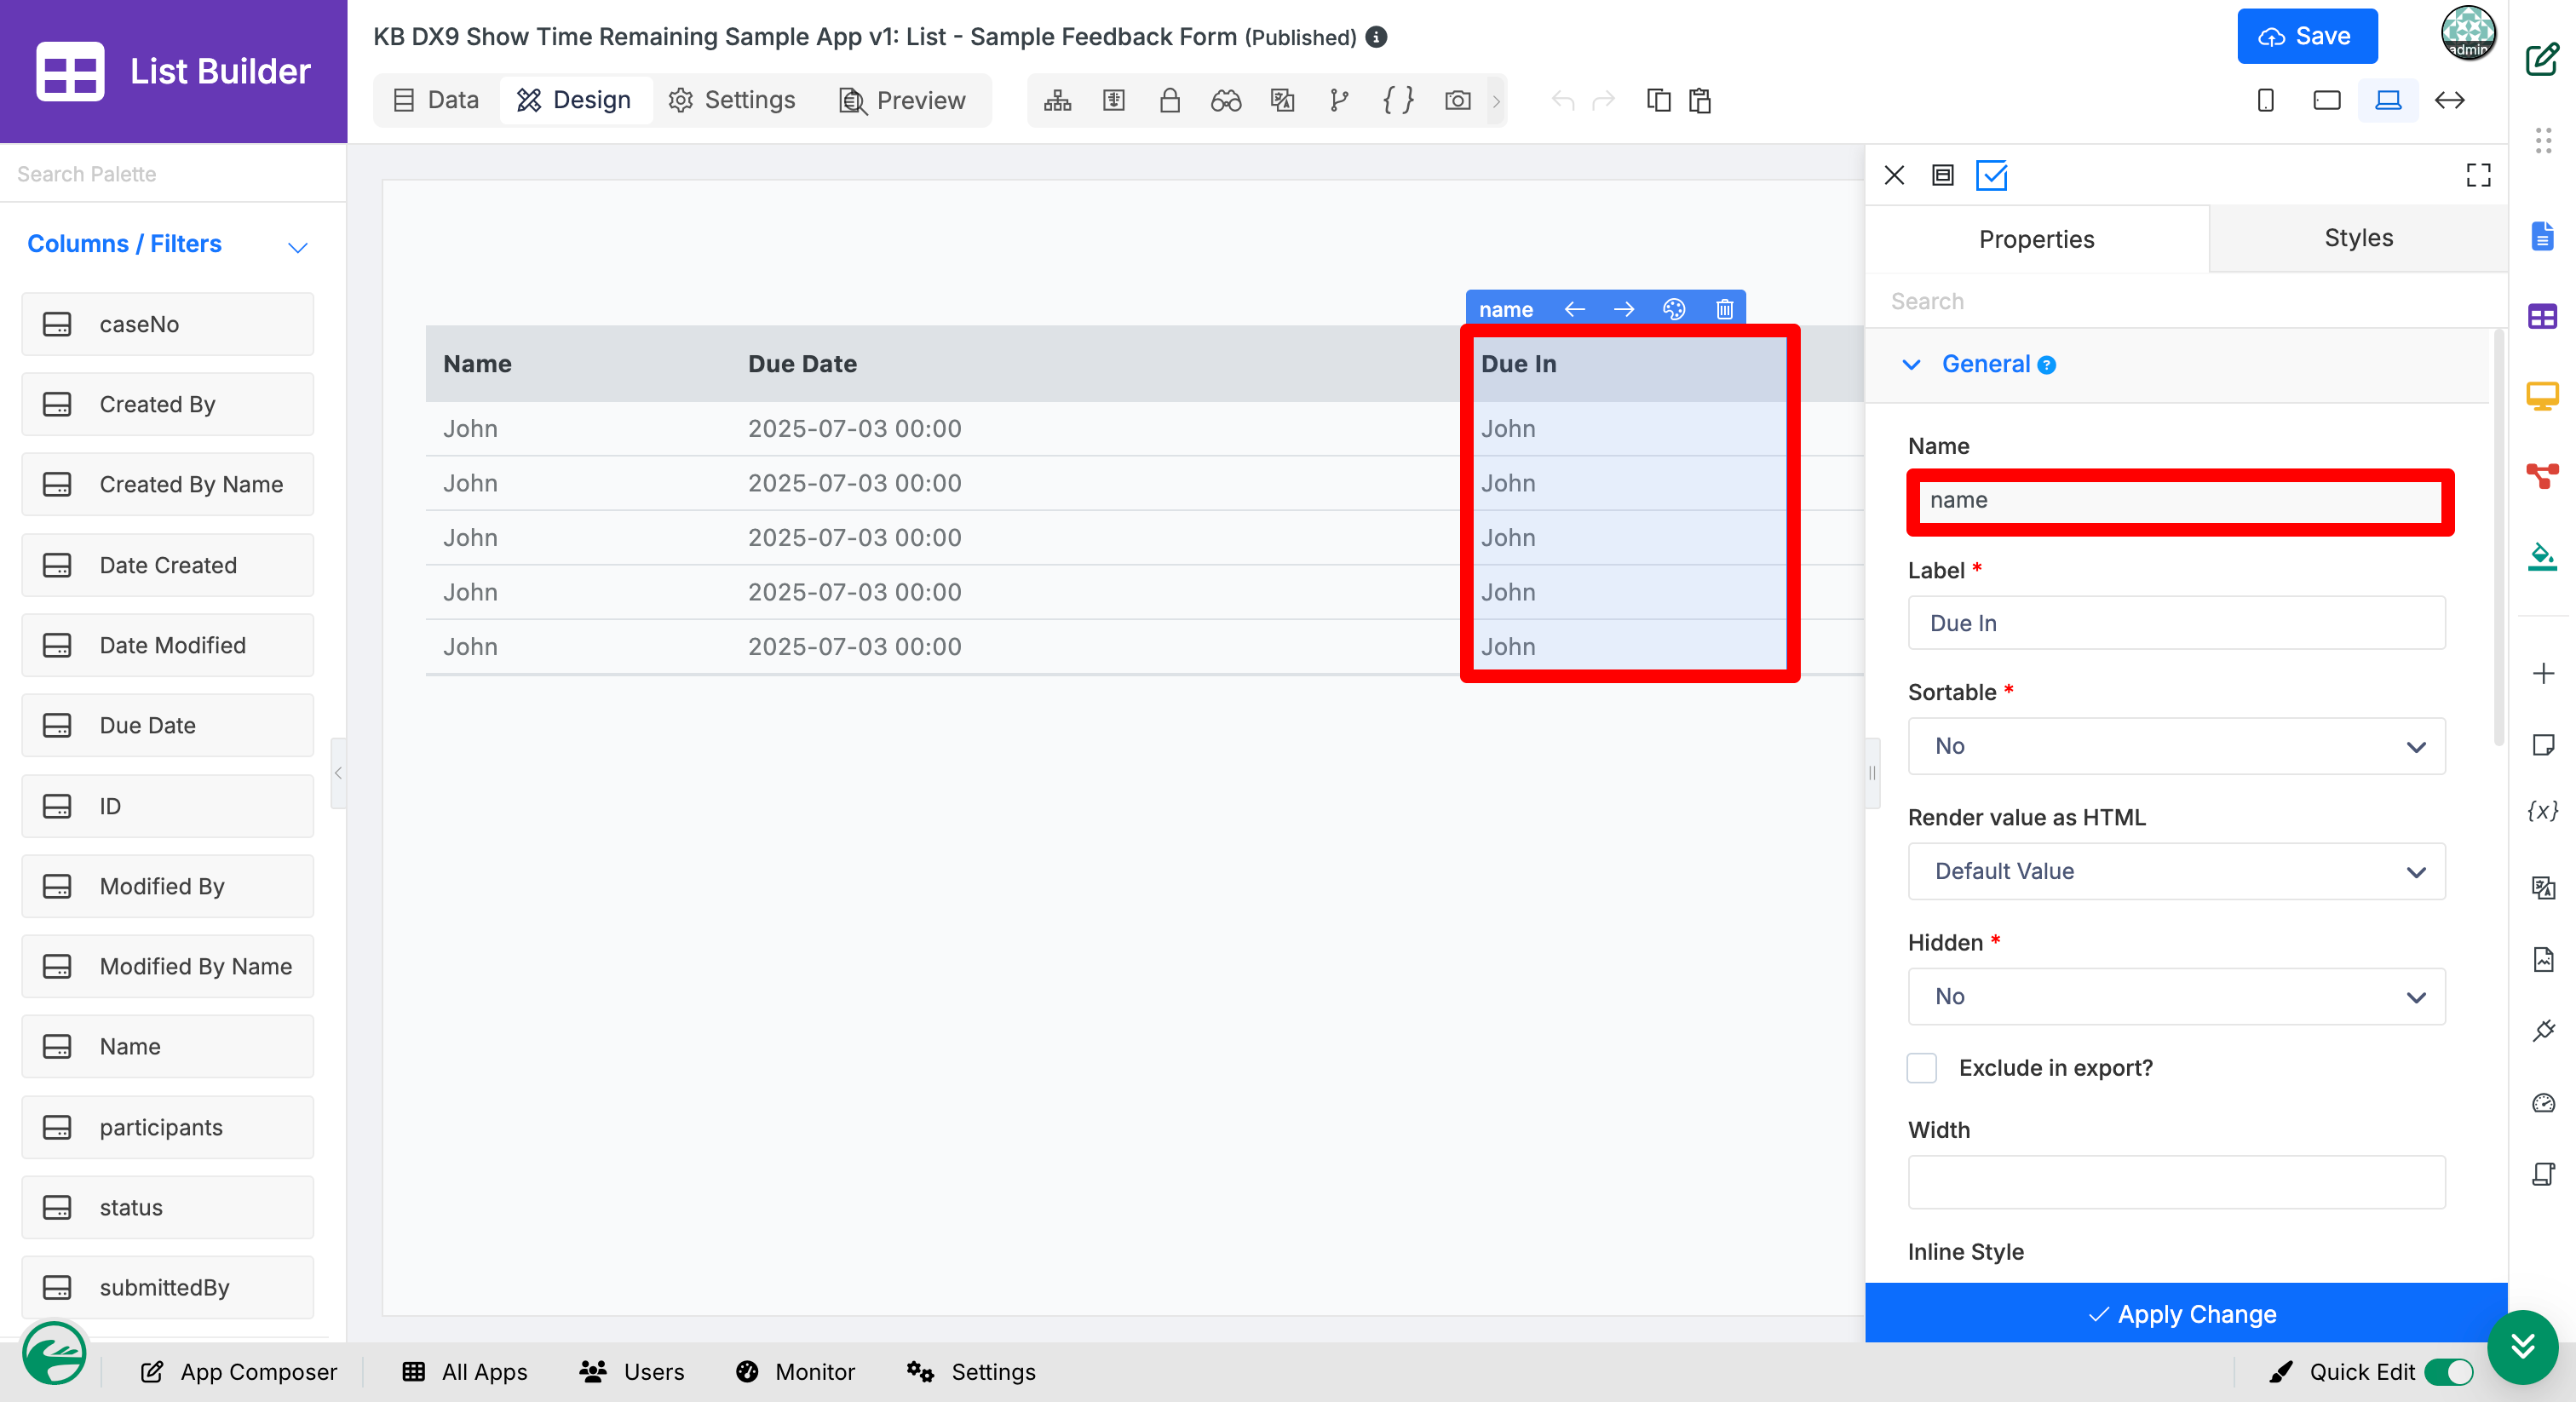Select the Due Date palette item
This screenshot has height=1402, width=2576.
[168, 725]
